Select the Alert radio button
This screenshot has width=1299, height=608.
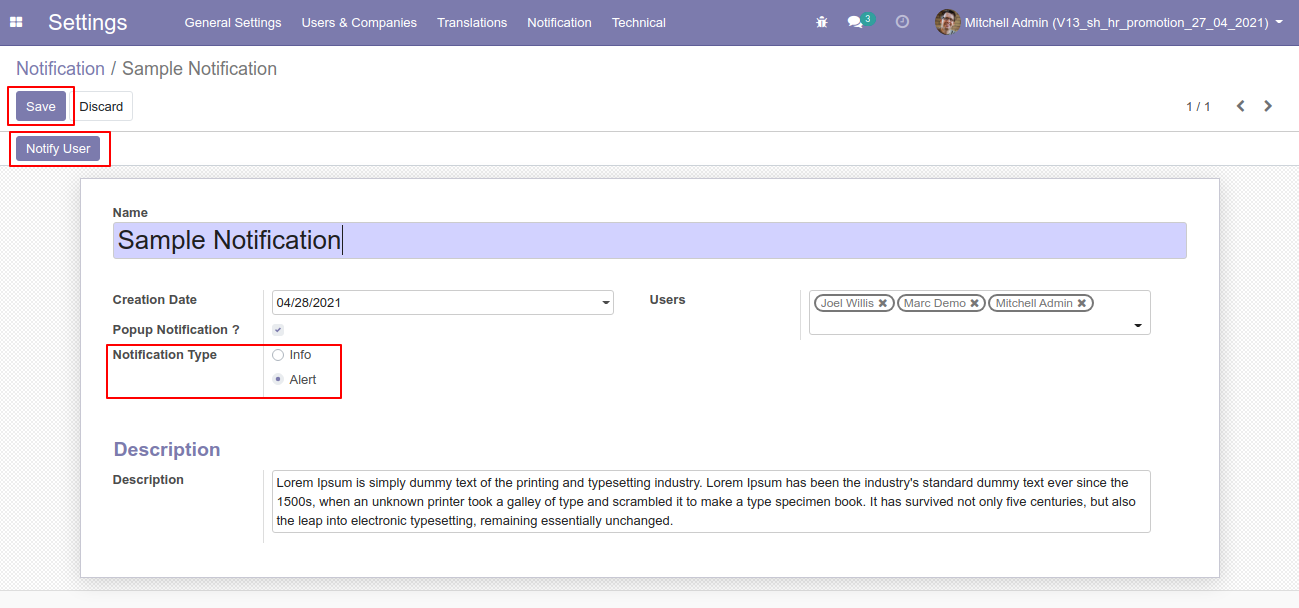click(x=278, y=380)
